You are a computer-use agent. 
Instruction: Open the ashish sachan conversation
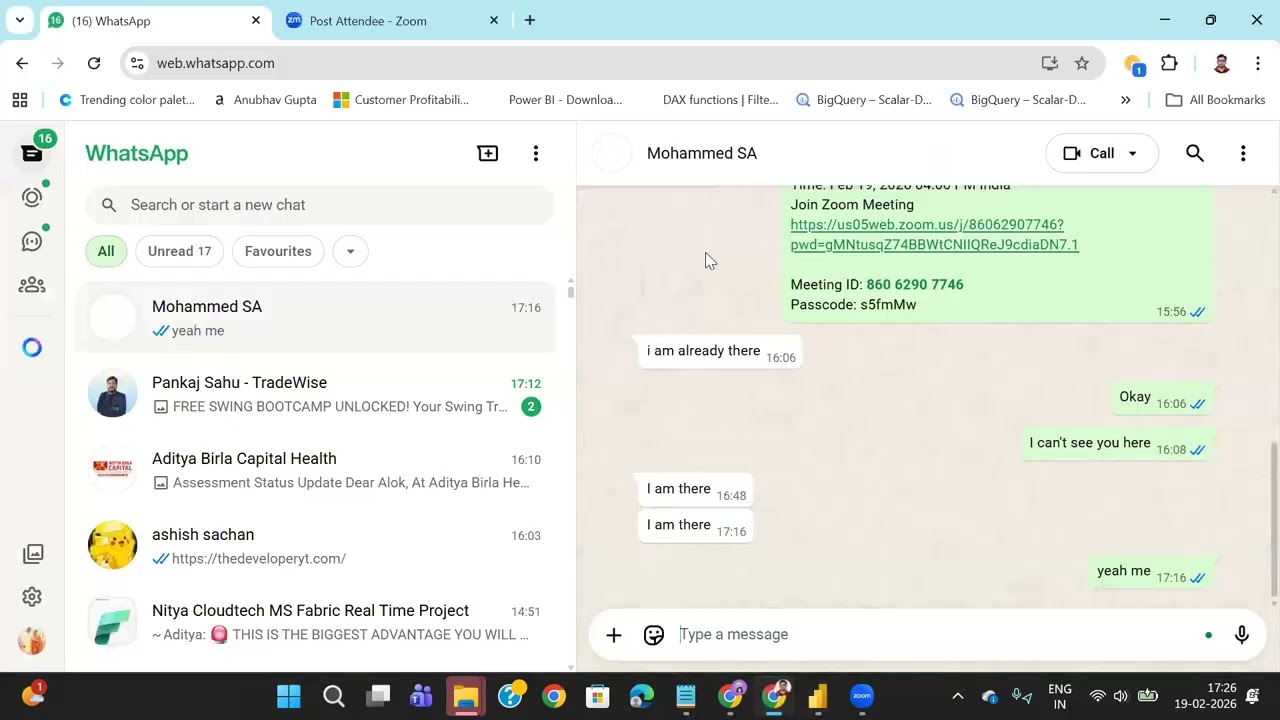click(316, 546)
